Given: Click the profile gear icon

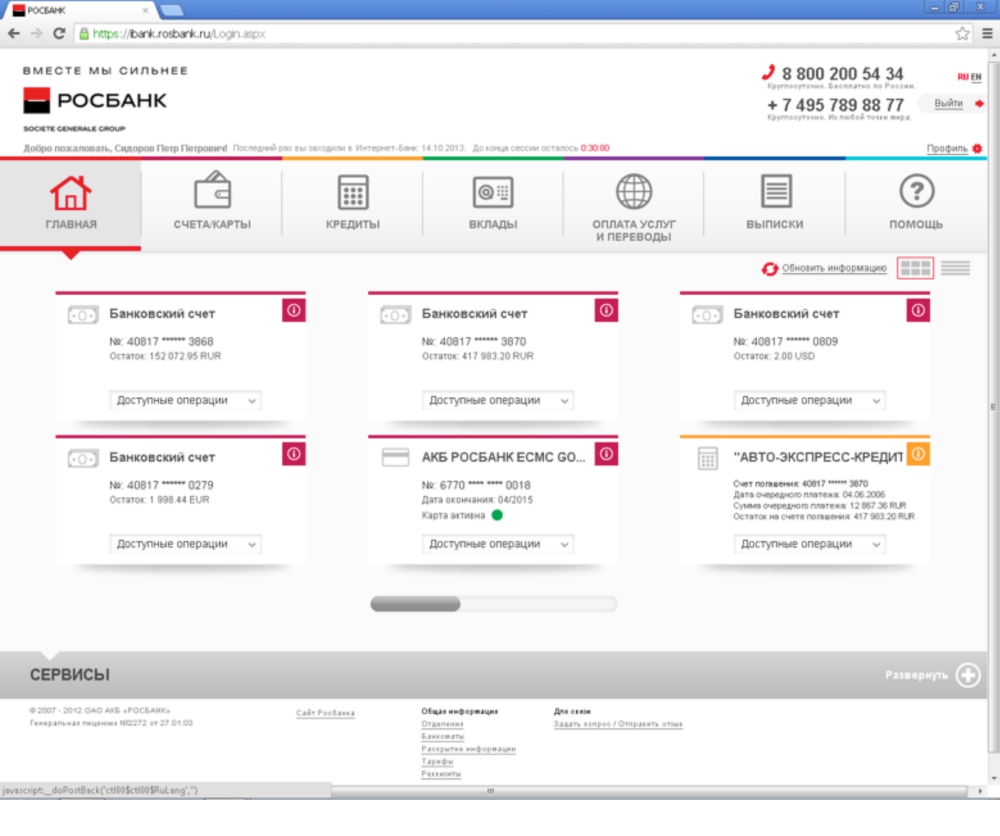Looking at the screenshot, I should tap(977, 149).
